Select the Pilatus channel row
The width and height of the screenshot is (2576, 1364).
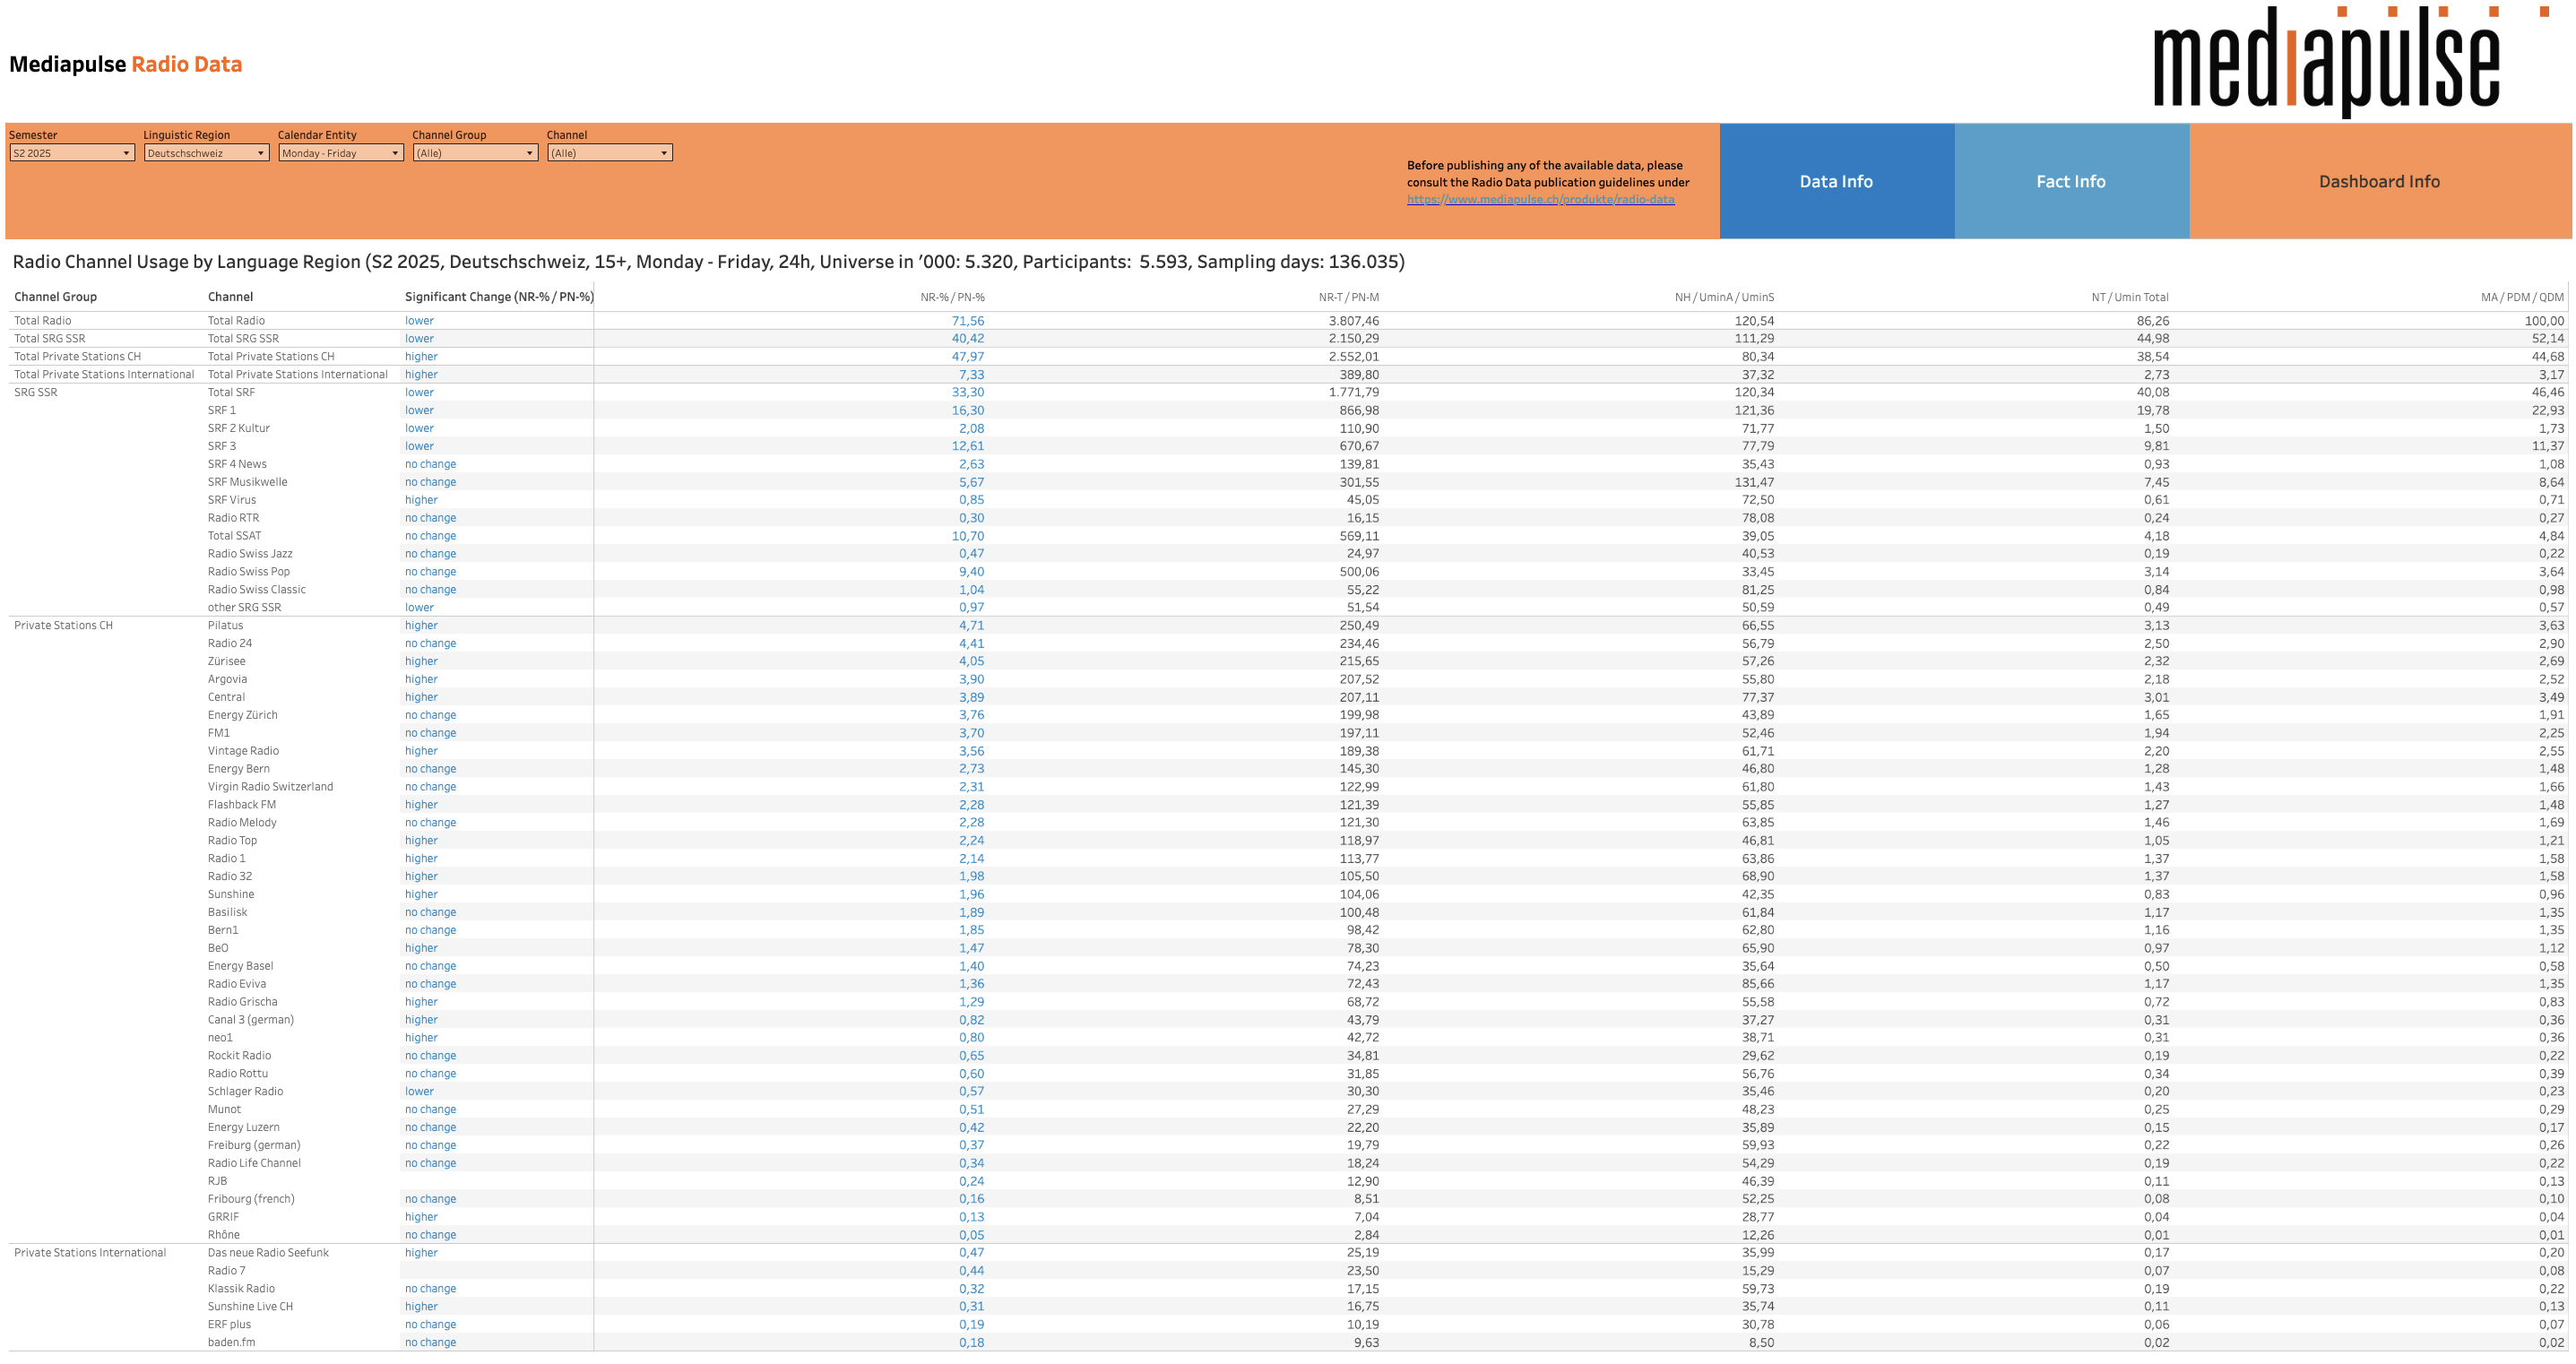pyautogui.click(x=225, y=625)
